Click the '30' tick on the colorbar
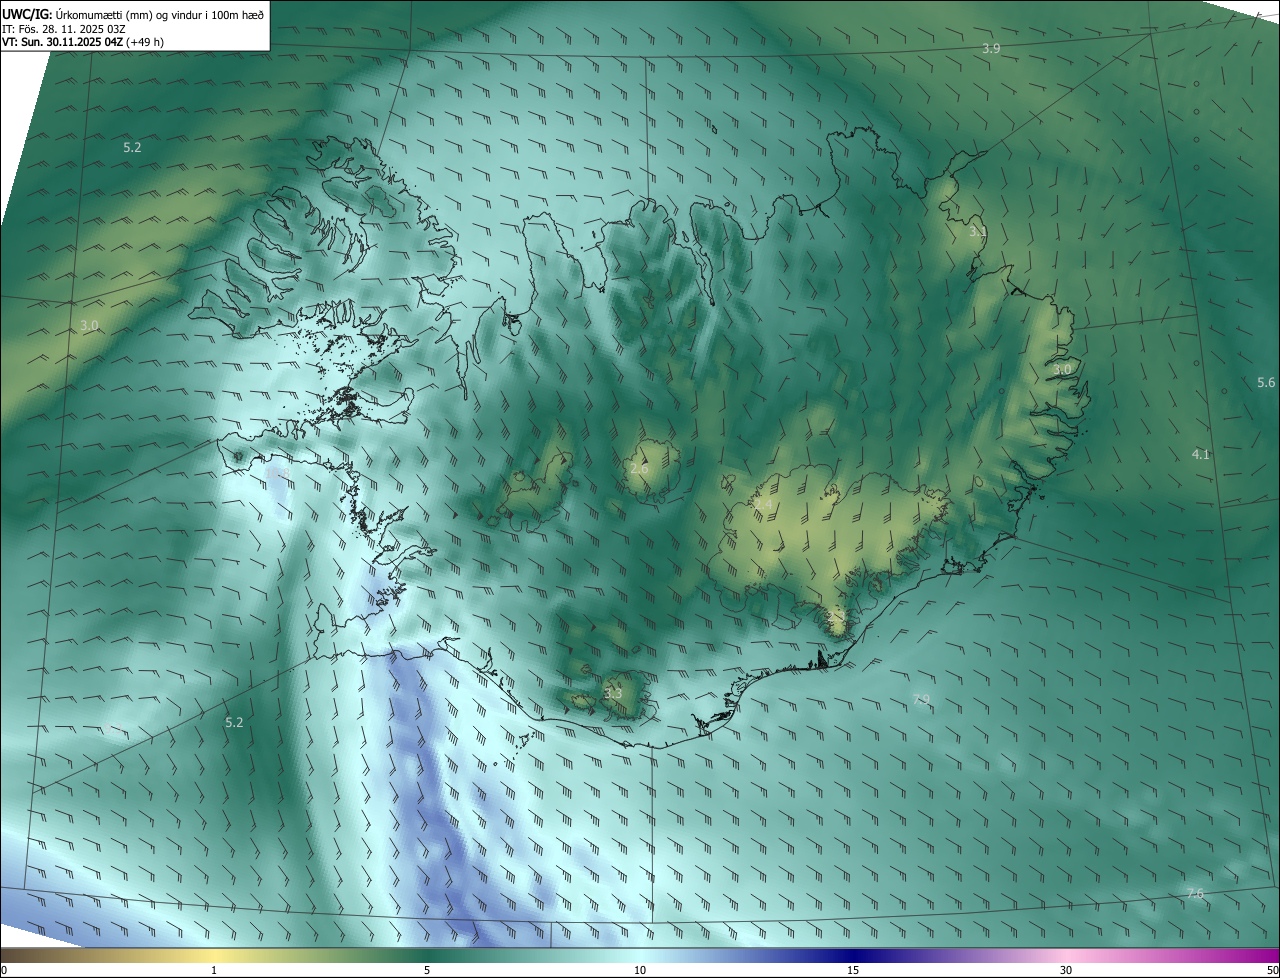The width and height of the screenshot is (1280, 978). (x=1066, y=970)
